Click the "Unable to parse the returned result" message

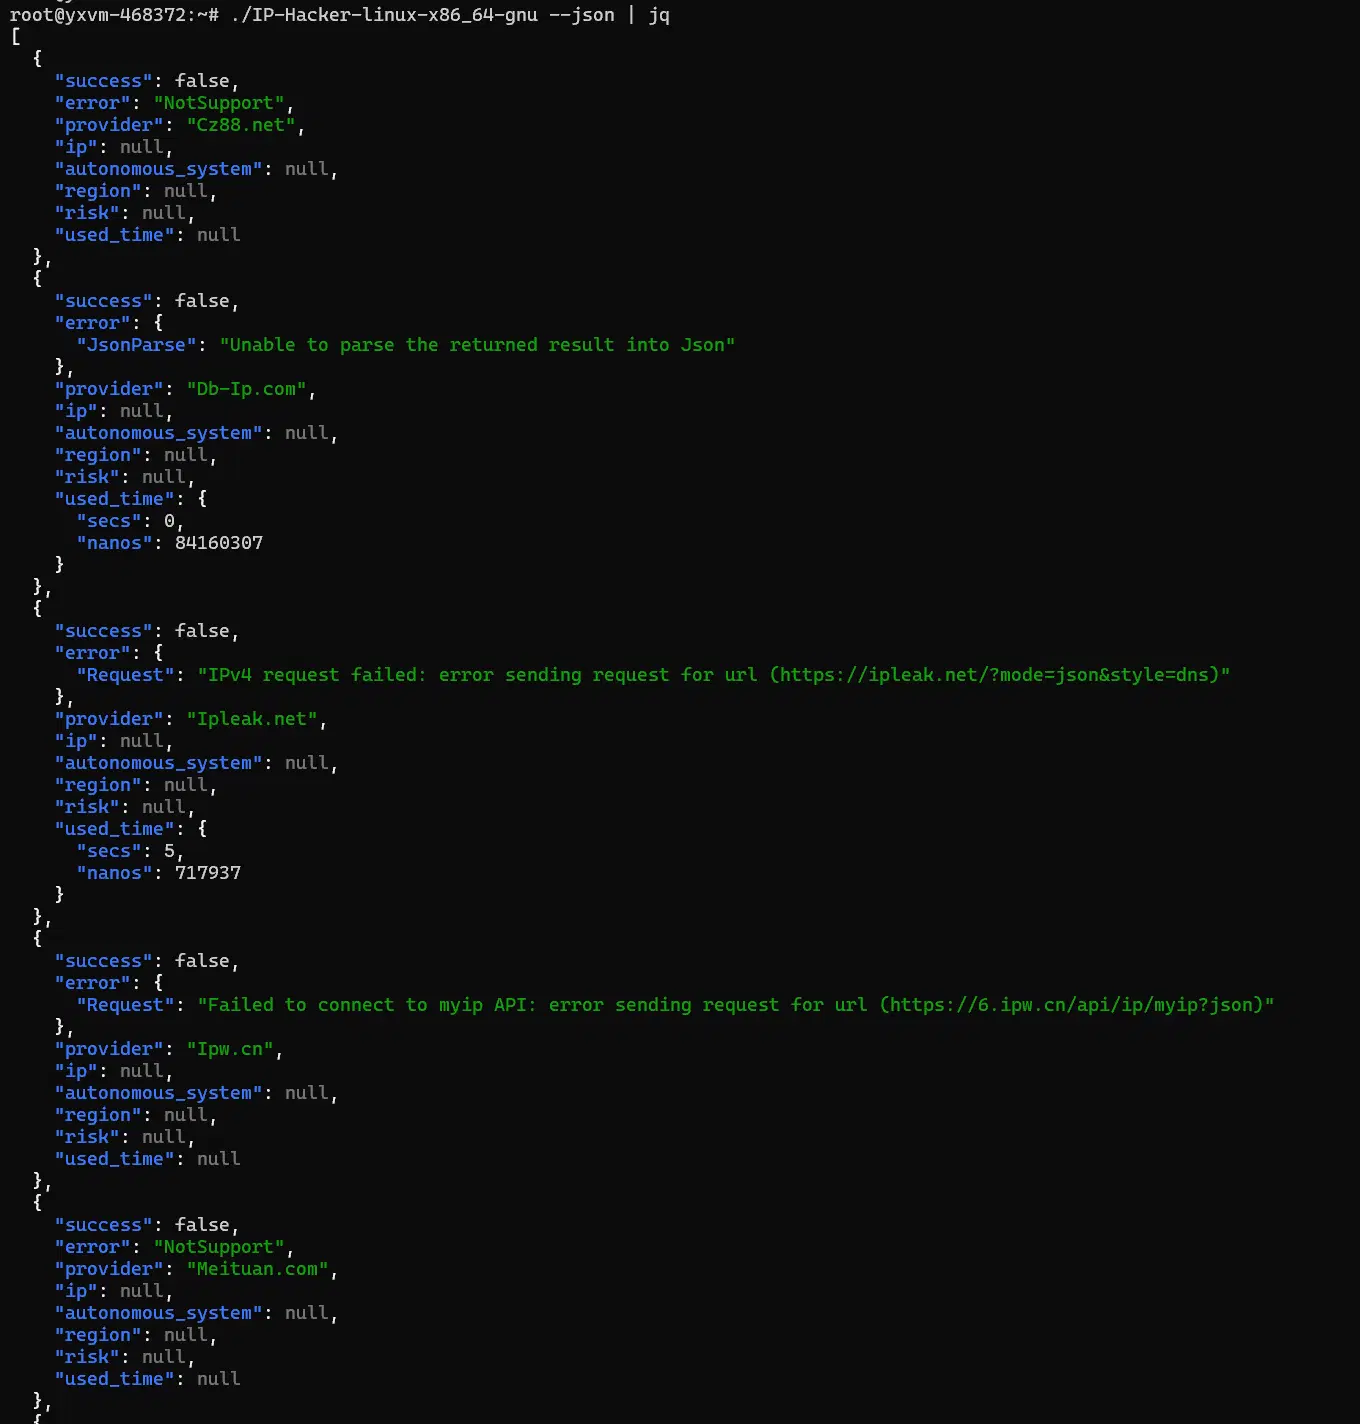tap(477, 345)
